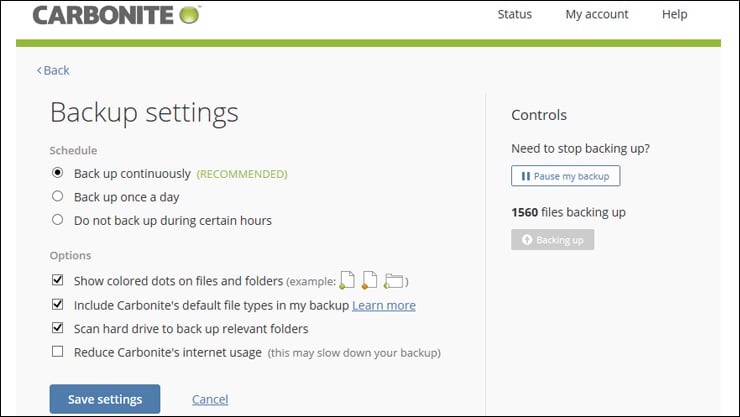
Task: Open the Status page
Action: pyautogui.click(x=514, y=14)
